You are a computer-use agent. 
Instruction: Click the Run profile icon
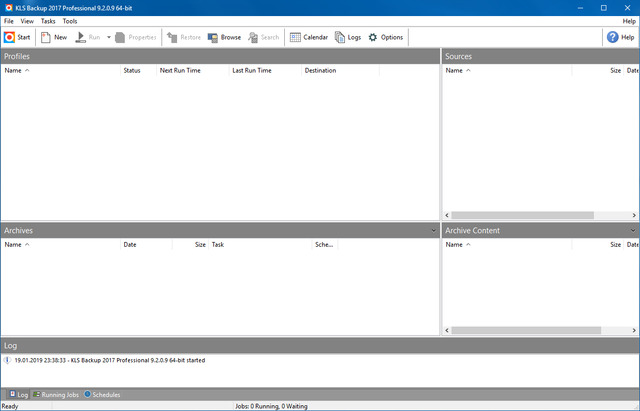[81, 37]
